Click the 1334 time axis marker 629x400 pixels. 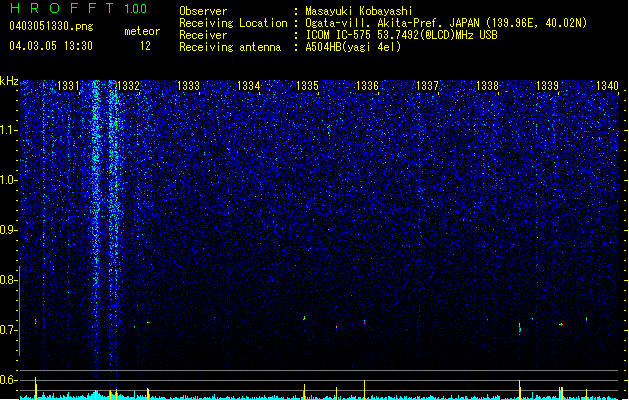tap(248, 85)
